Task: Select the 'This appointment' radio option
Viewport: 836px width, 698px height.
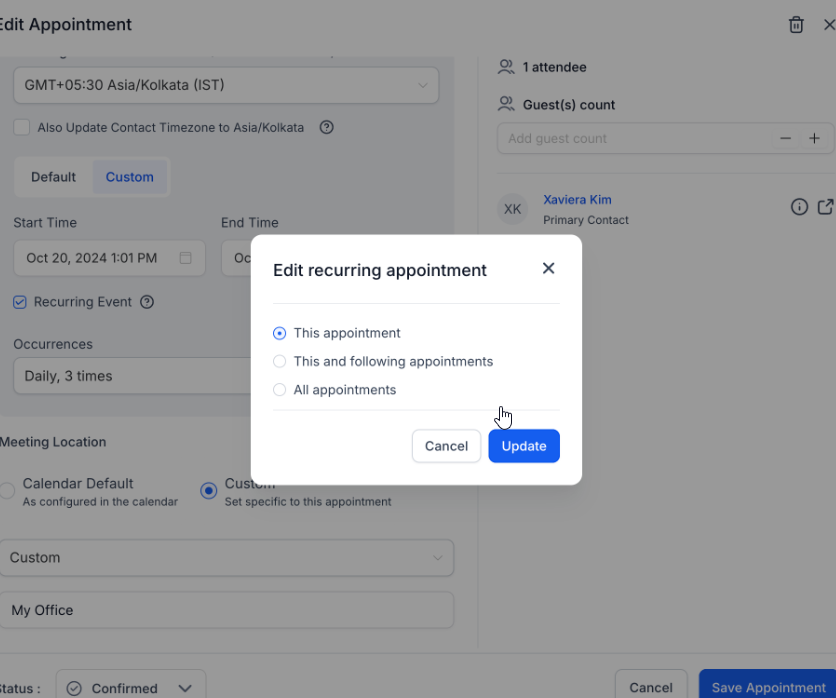Action: (280, 333)
